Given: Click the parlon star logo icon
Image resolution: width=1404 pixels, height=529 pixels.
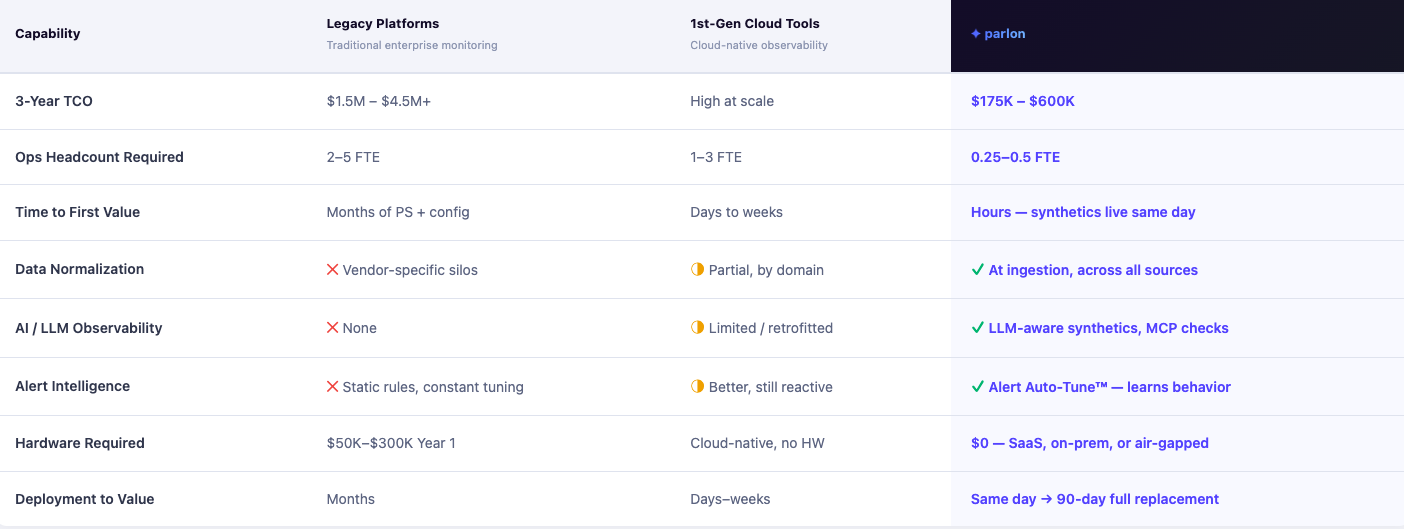Looking at the screenshot, I should (x=975, y=34).
